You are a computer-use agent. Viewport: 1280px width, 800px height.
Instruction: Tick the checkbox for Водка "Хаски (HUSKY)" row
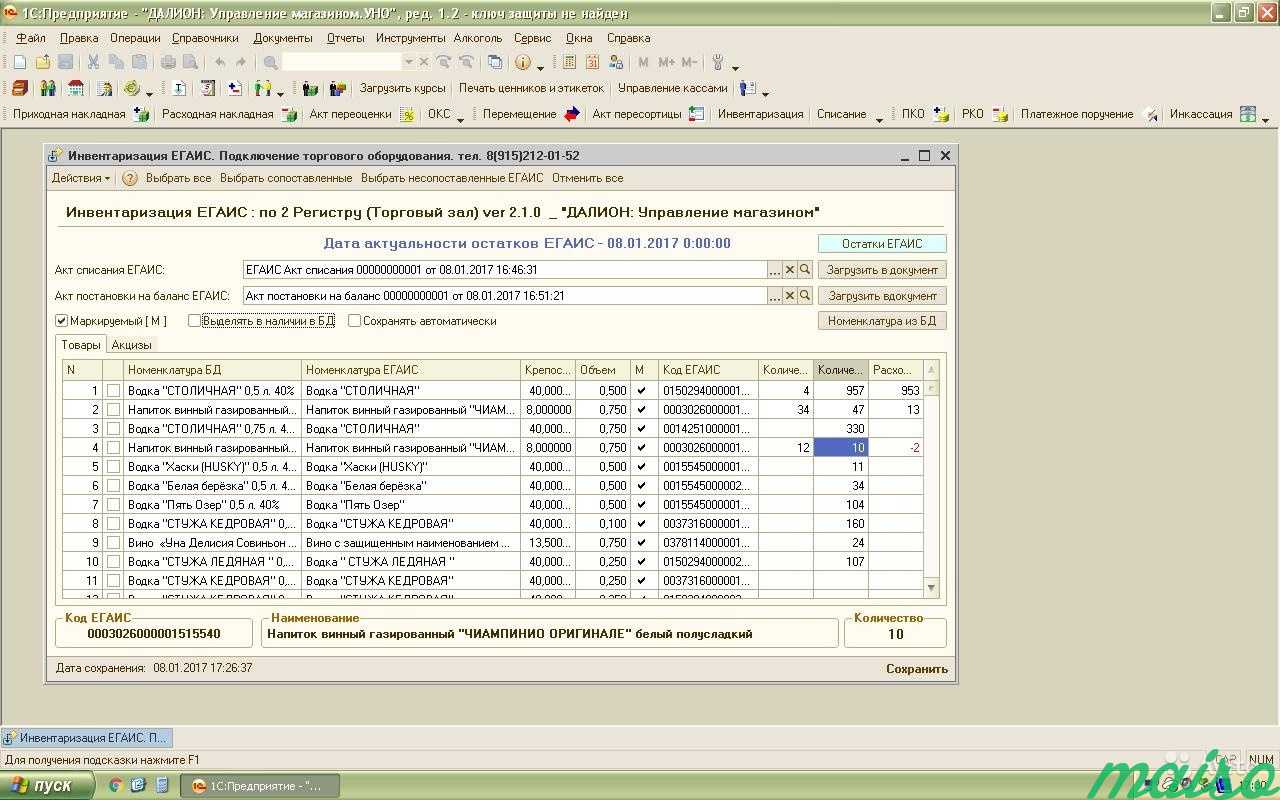coord(113,467)
